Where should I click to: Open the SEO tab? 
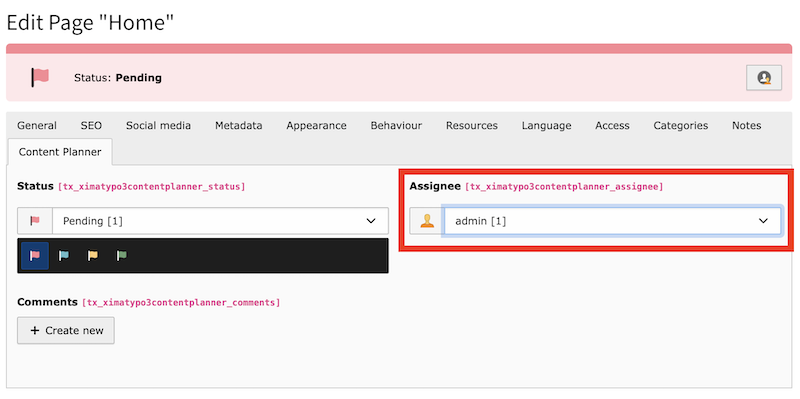91,126
